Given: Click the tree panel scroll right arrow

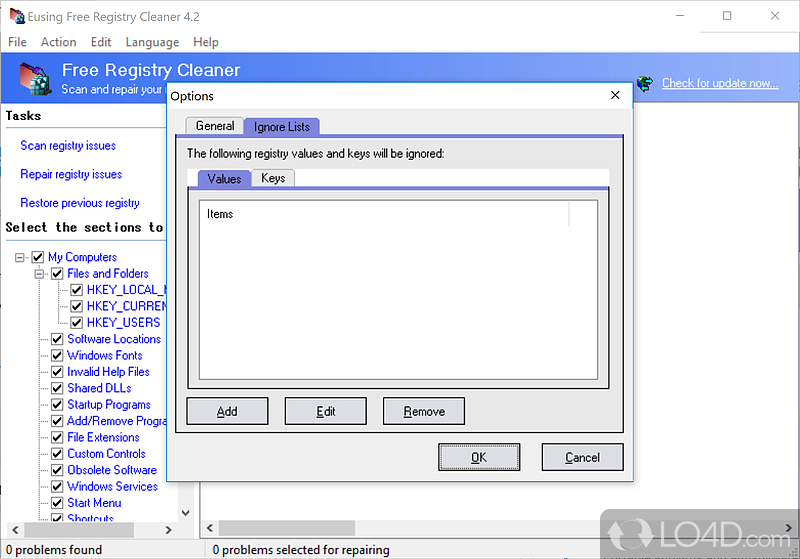Looking at the screenshot, I should (x=168, y=530).
